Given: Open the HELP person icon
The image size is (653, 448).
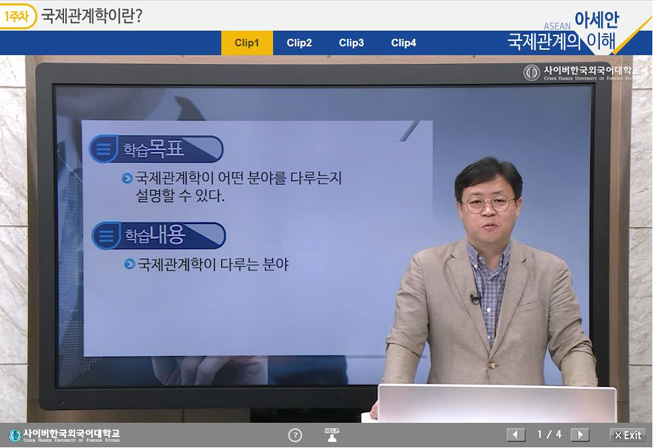Looking at the screenshot, I should (x=332, y=435).
